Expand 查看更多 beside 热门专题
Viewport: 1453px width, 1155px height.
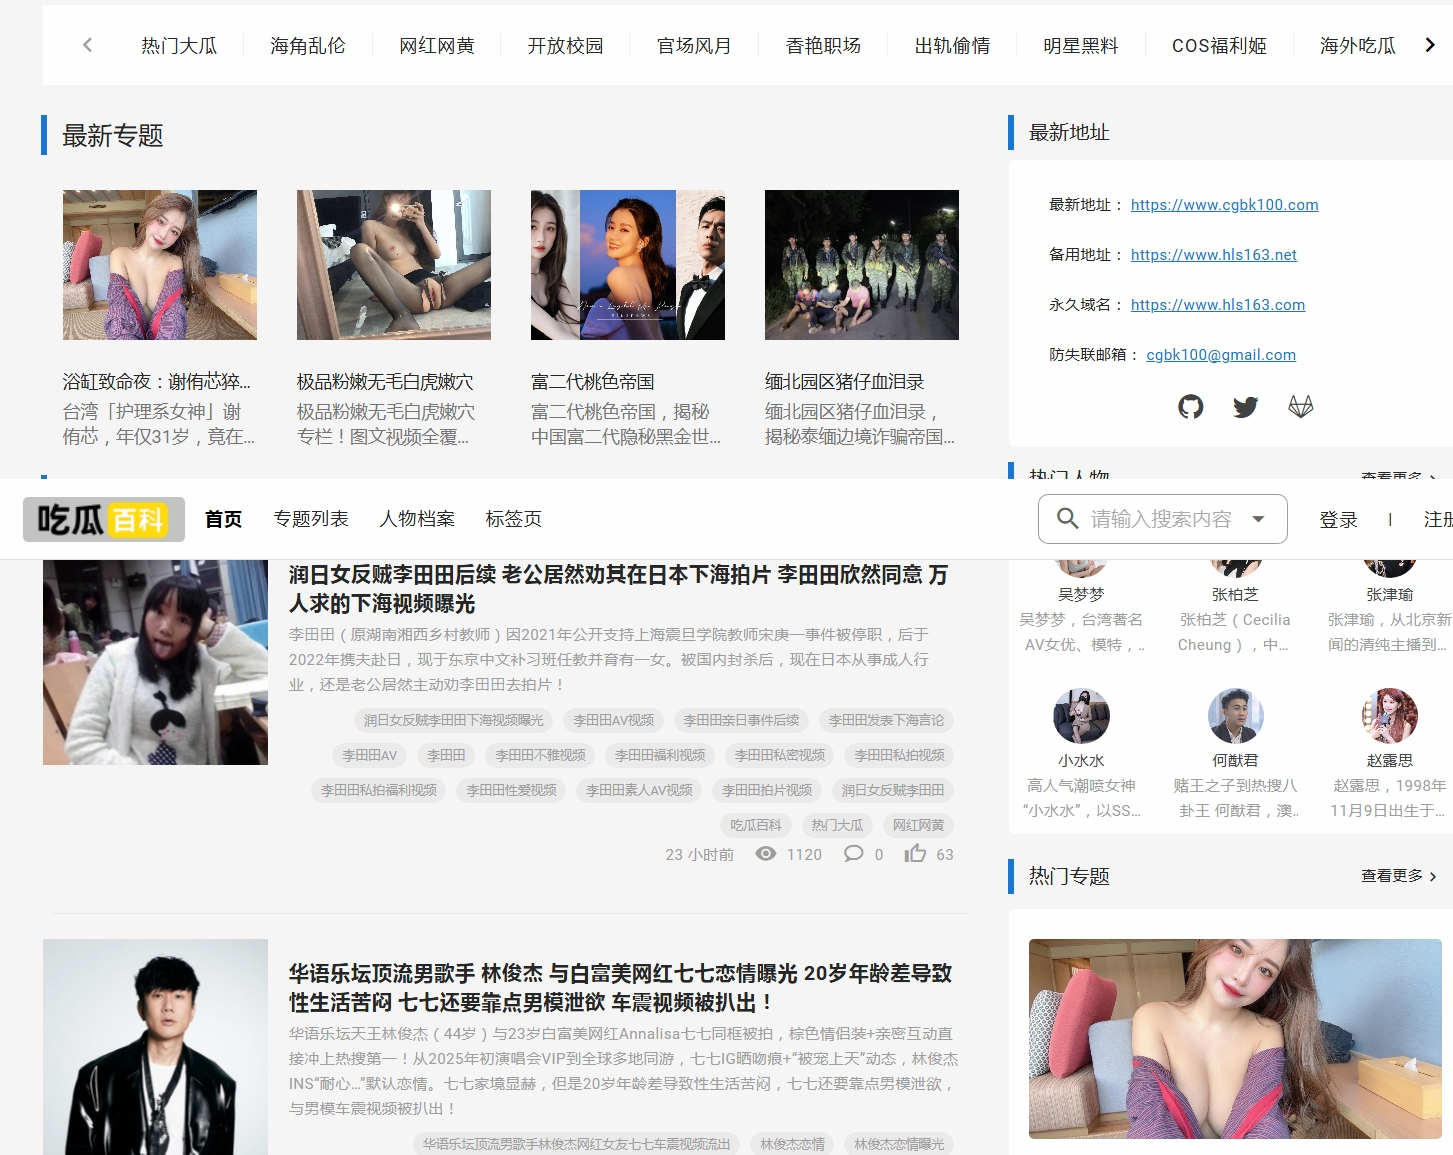(1397, 876)
